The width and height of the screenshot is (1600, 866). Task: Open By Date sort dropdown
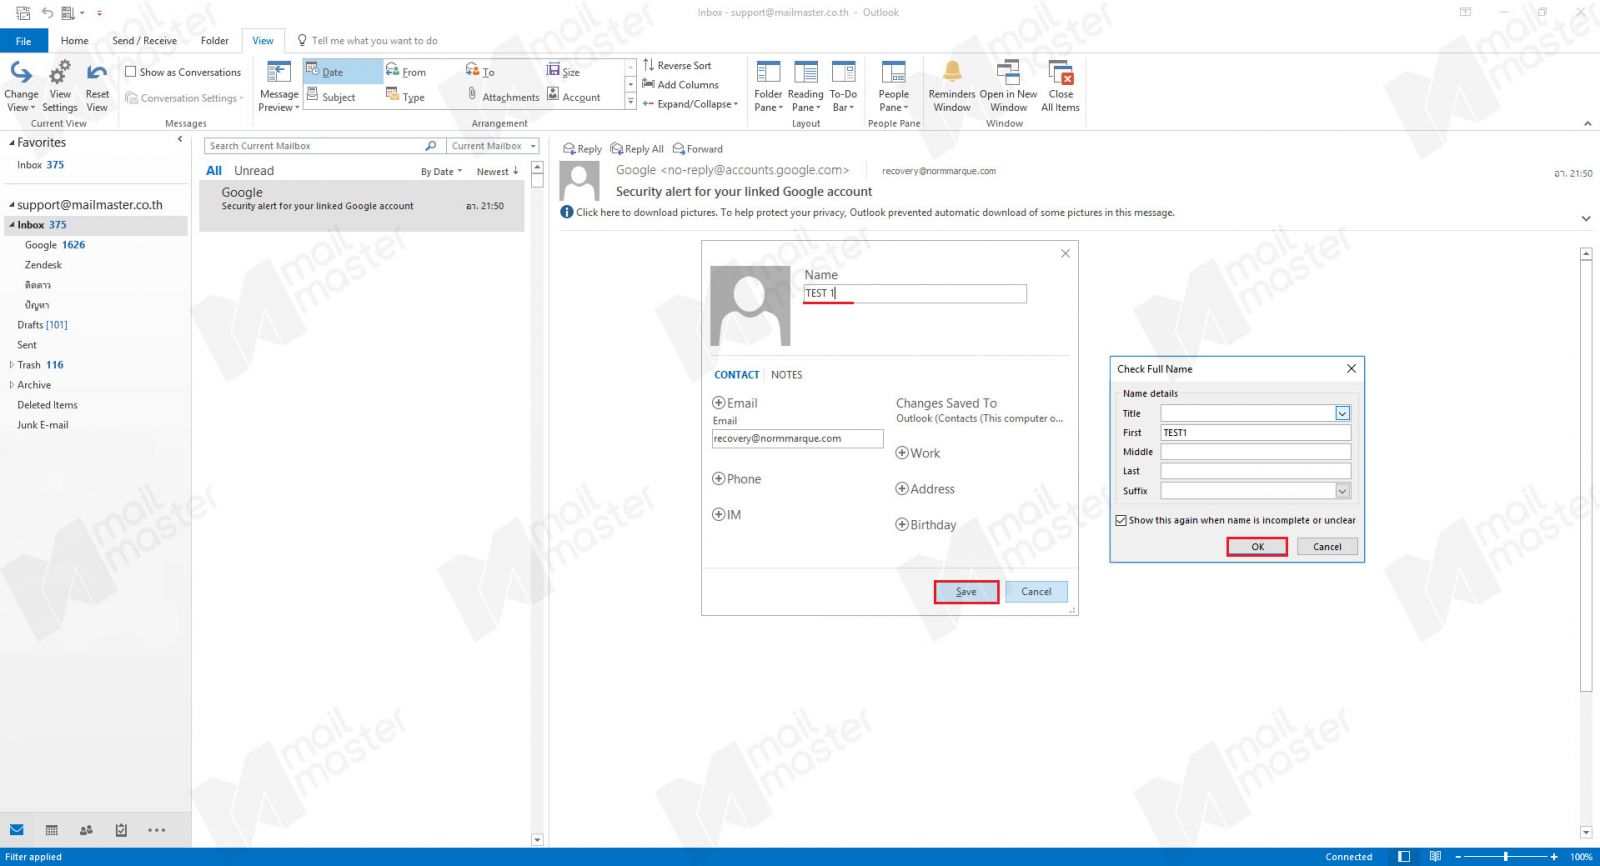pyautogui.click(x=441, y=172)
